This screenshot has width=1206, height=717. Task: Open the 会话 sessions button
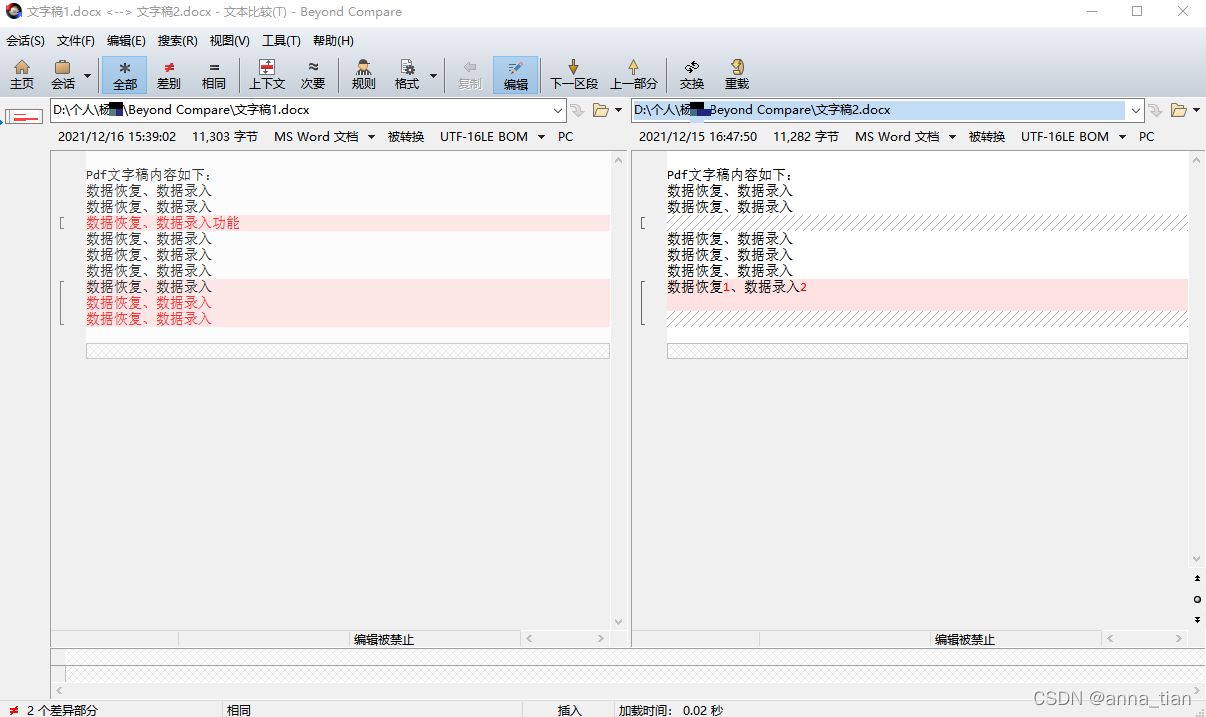[63, 75]
